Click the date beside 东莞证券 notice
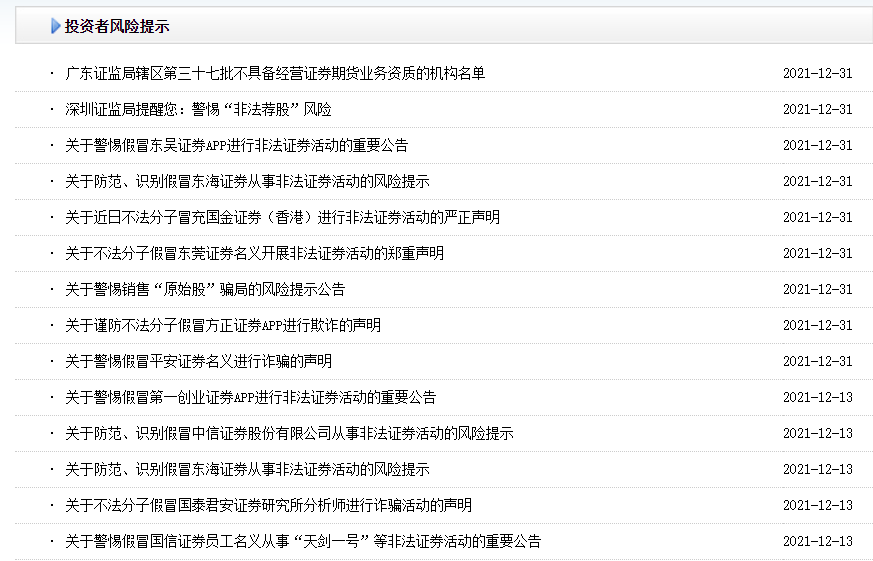 point(817,253)
